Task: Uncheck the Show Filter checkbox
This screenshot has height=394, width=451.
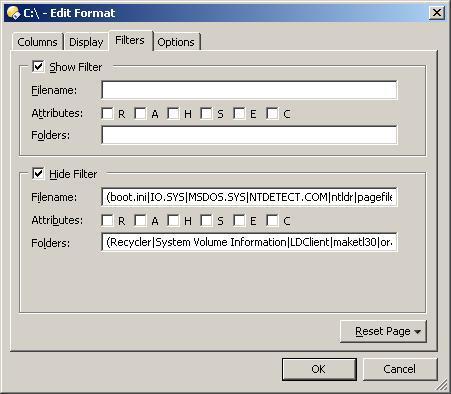Action: [x=38, y=66]
